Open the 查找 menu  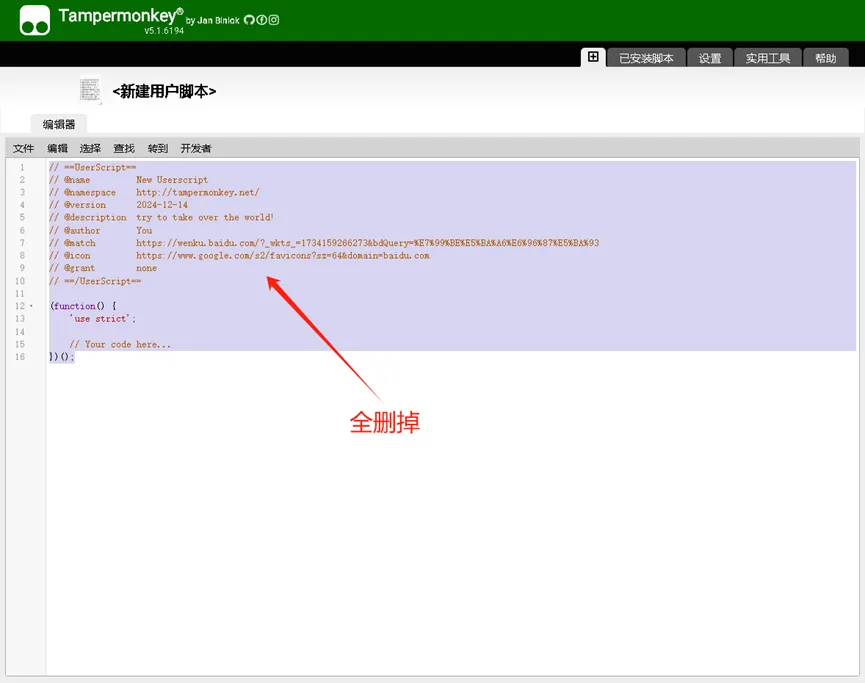(x=124, y=148)
